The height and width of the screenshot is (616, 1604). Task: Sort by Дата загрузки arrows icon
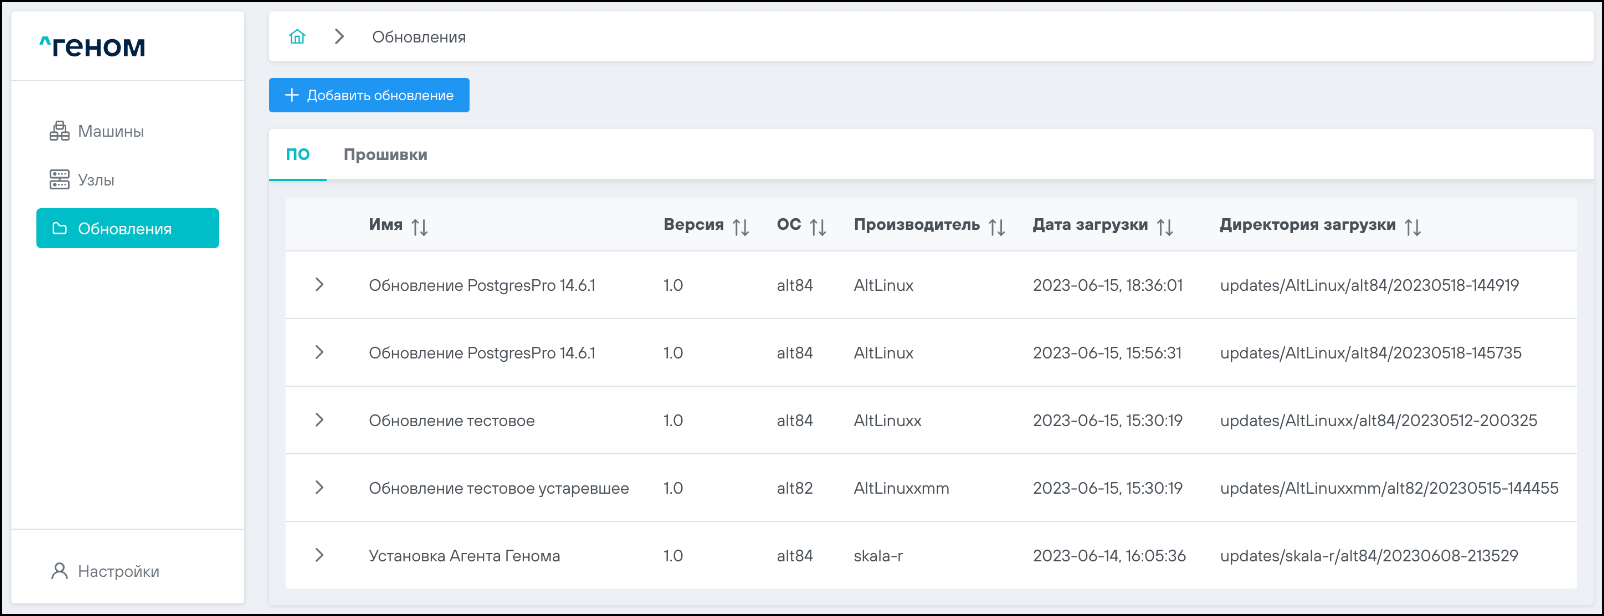pos(1165,227)
